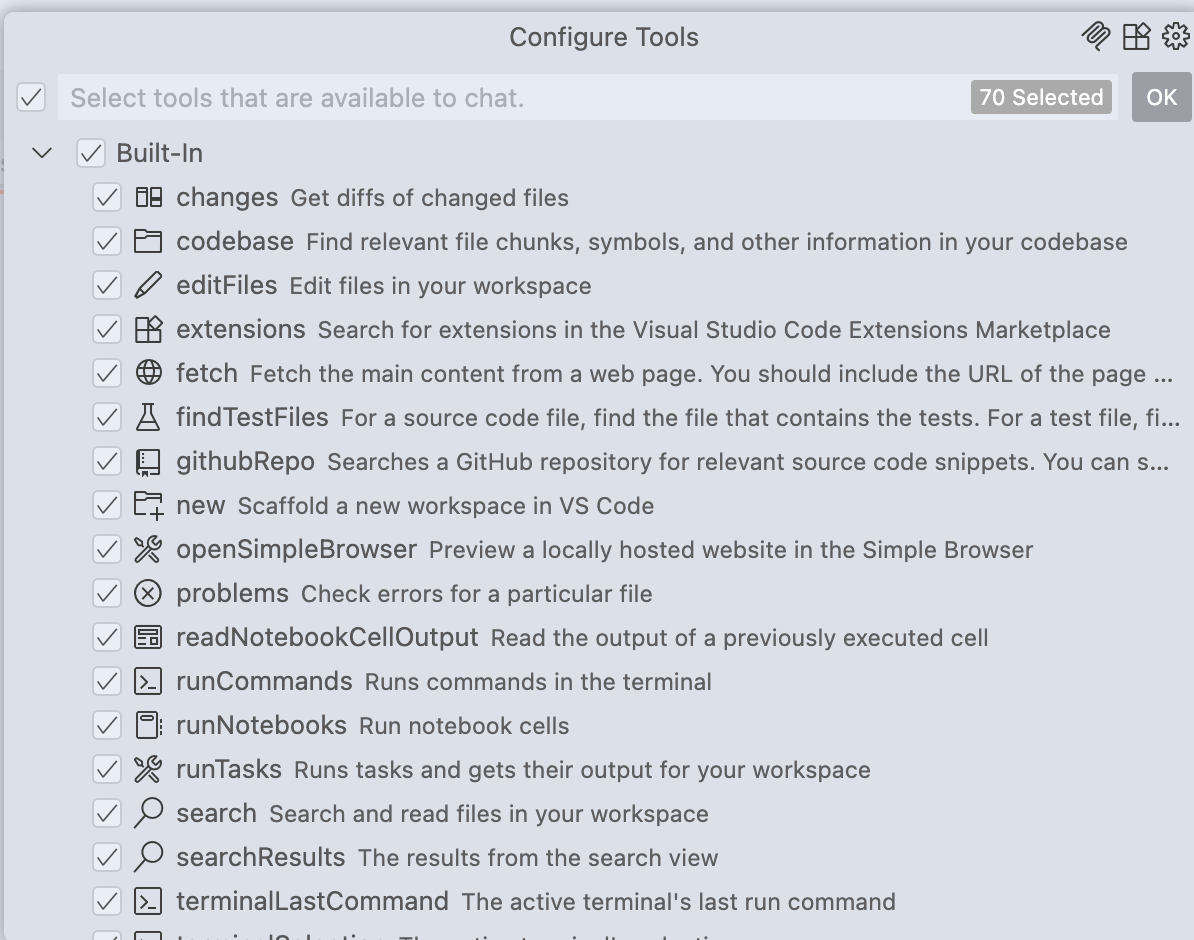Click the beaker icon beside findTestFiles
The height and width of the screenshot is (940, 1194).
pos(148,417)
